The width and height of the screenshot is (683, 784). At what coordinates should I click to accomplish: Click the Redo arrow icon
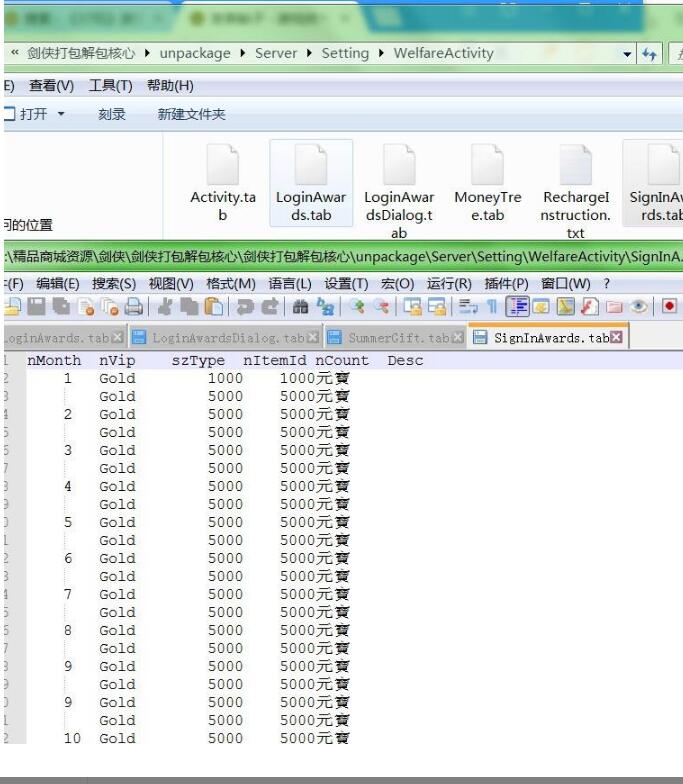pyautogui.click(x=270, y=306)
